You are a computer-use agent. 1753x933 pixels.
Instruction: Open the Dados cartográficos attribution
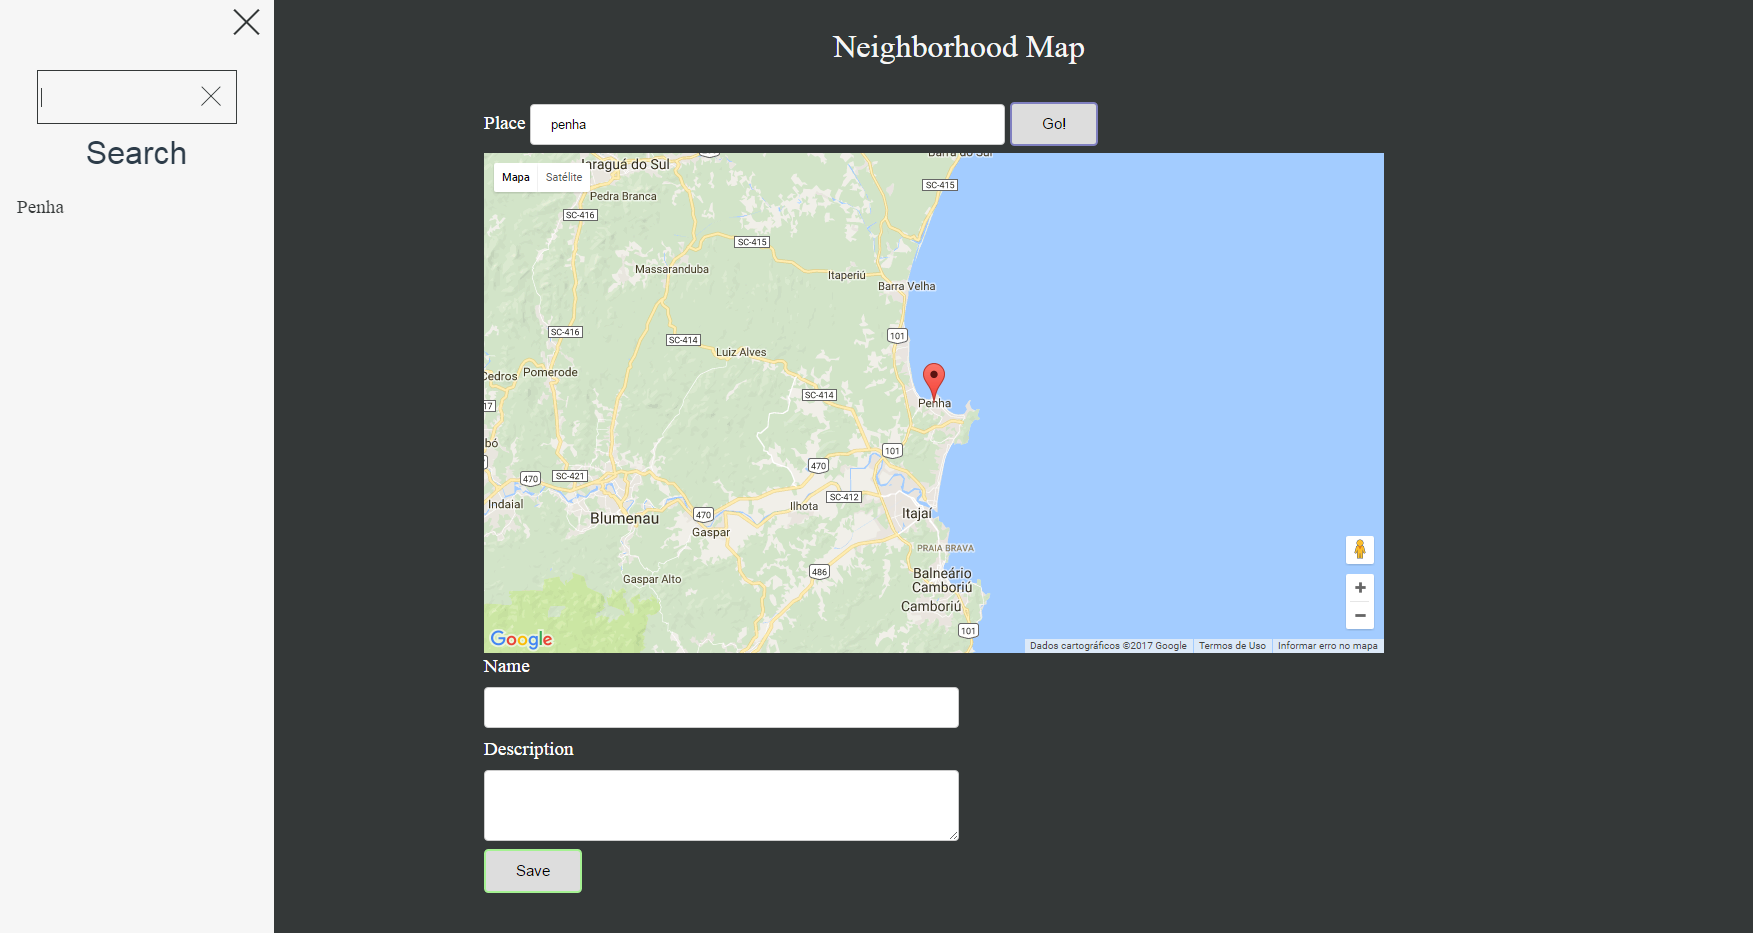coord(1106,645)
